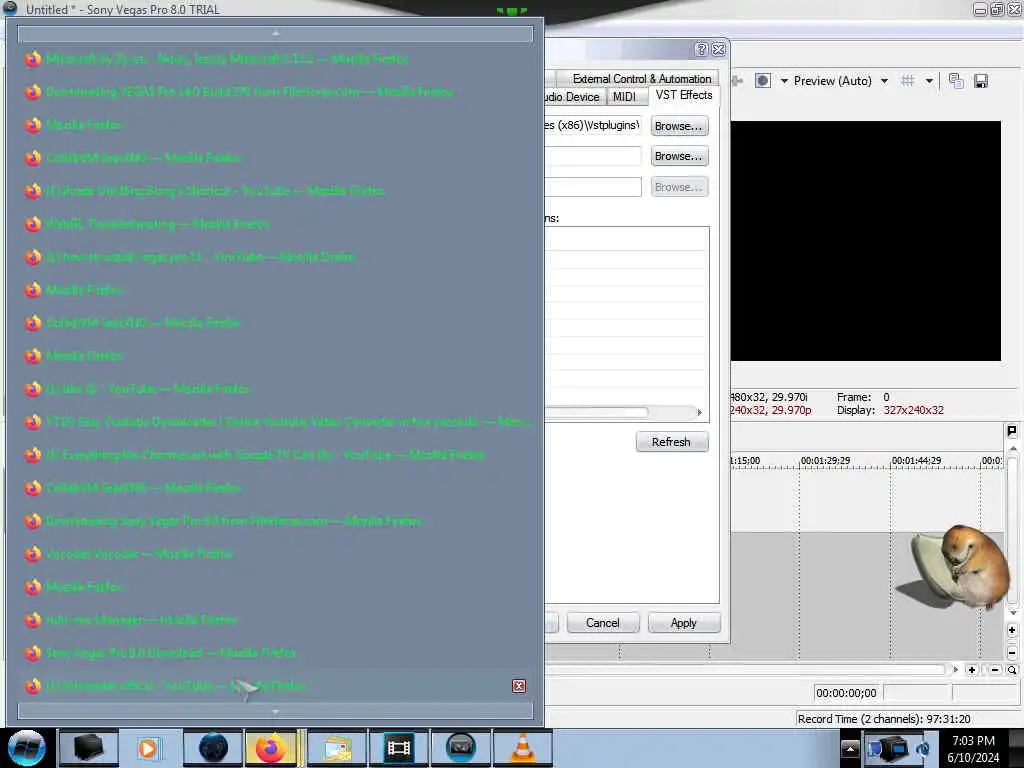Click the Vstplugins folder path field
1024x768 pixels.
(x=593, y=125)
